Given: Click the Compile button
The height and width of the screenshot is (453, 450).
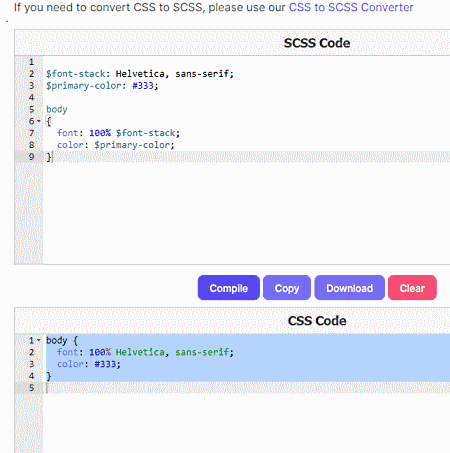Looking at the screenshot, I should 228,288.
